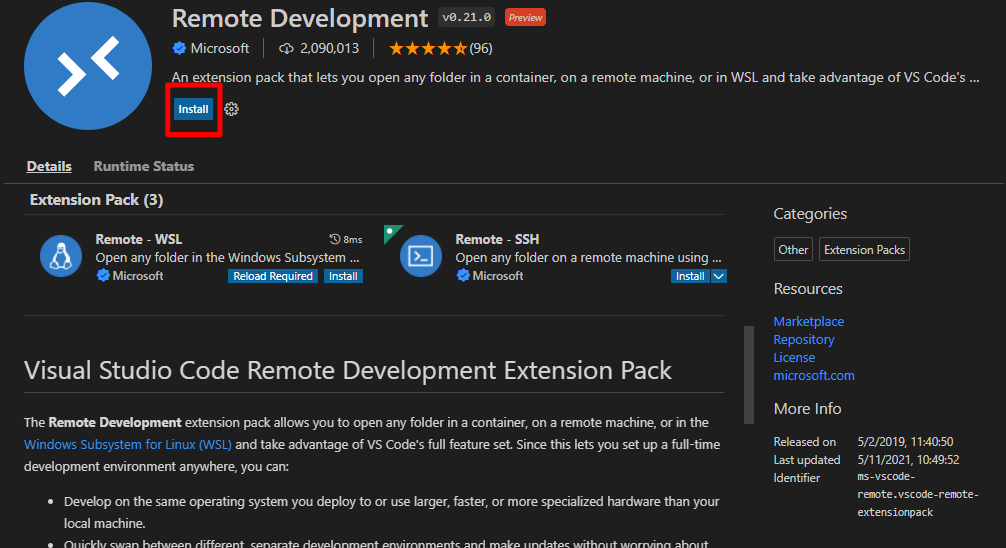1006x548 pixels.
Task: Open the Marketplace resource link
Action: pyautogui.click(x=808, y=321)
